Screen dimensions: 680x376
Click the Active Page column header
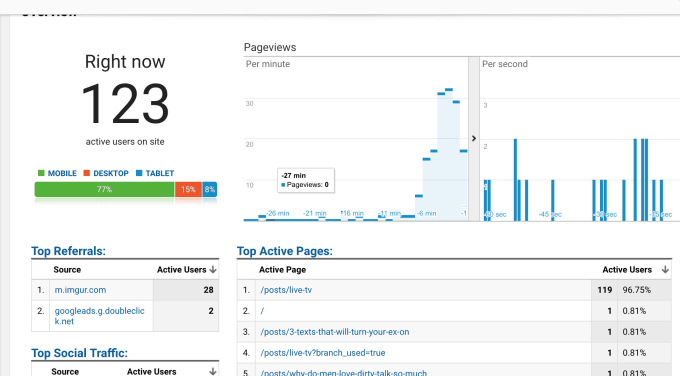[x=282, y=270]
